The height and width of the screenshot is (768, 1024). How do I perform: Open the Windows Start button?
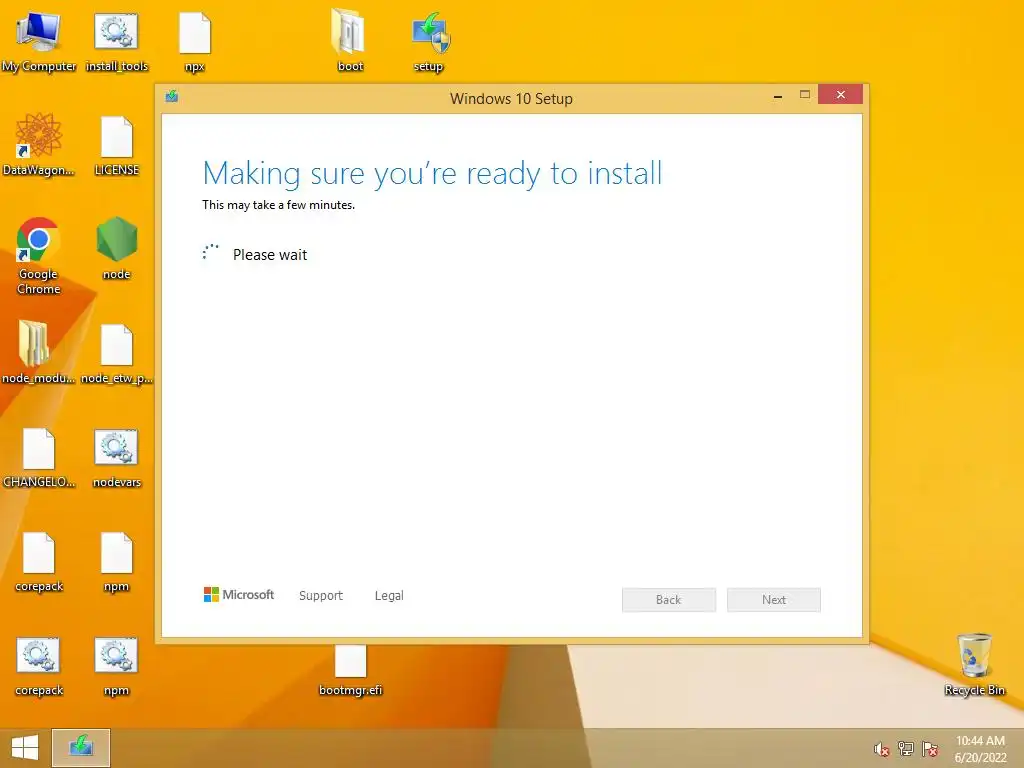click(25, 748)
